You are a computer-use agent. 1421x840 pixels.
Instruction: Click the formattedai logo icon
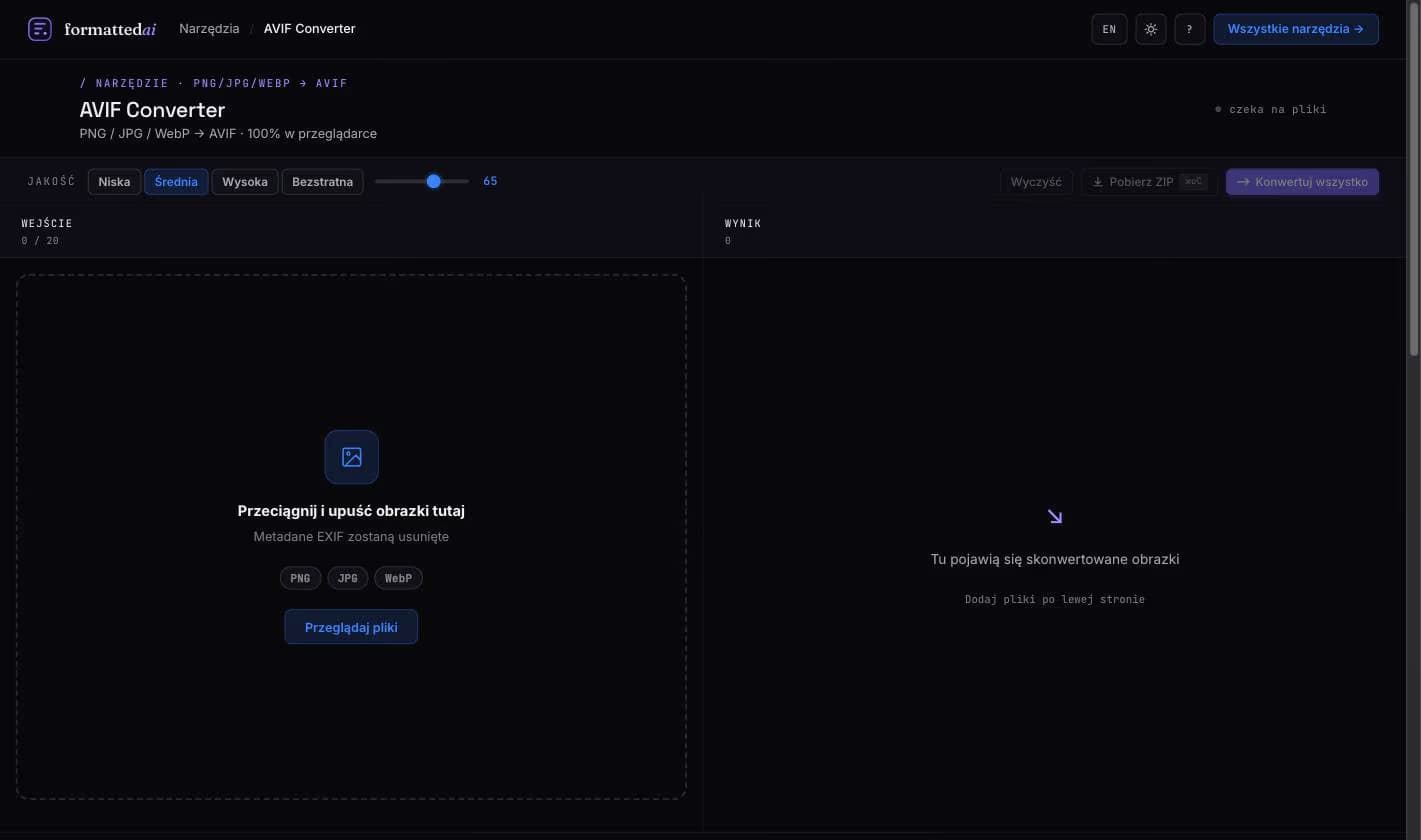coord(39,29)
